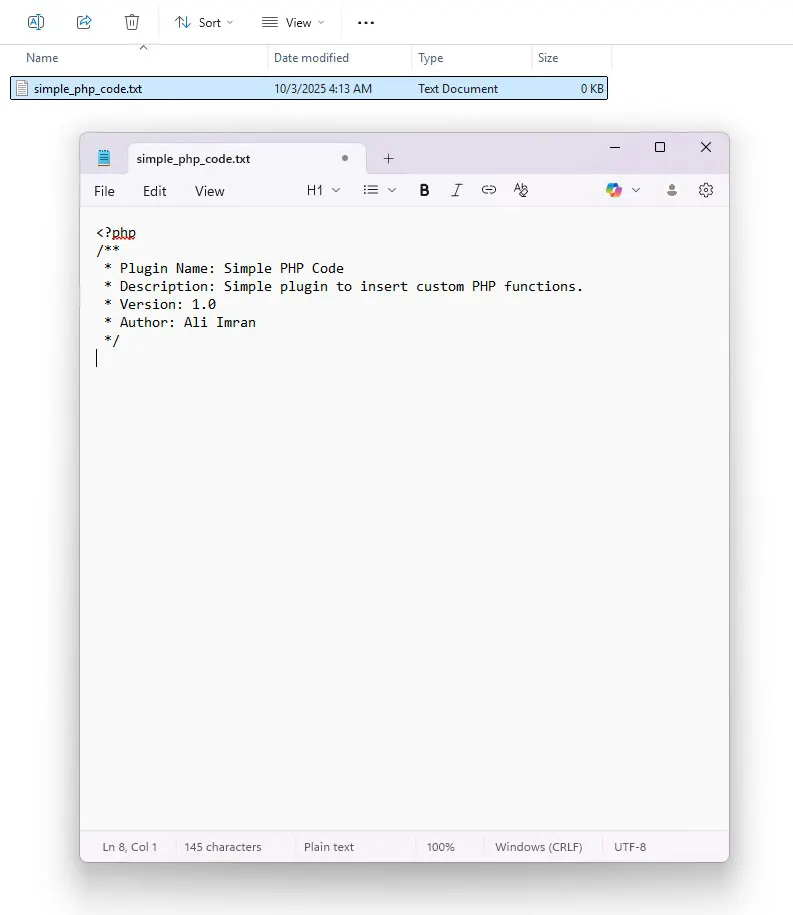
Task: Expand the Sort dropdown in Explorer
Action: coord(204,22)
